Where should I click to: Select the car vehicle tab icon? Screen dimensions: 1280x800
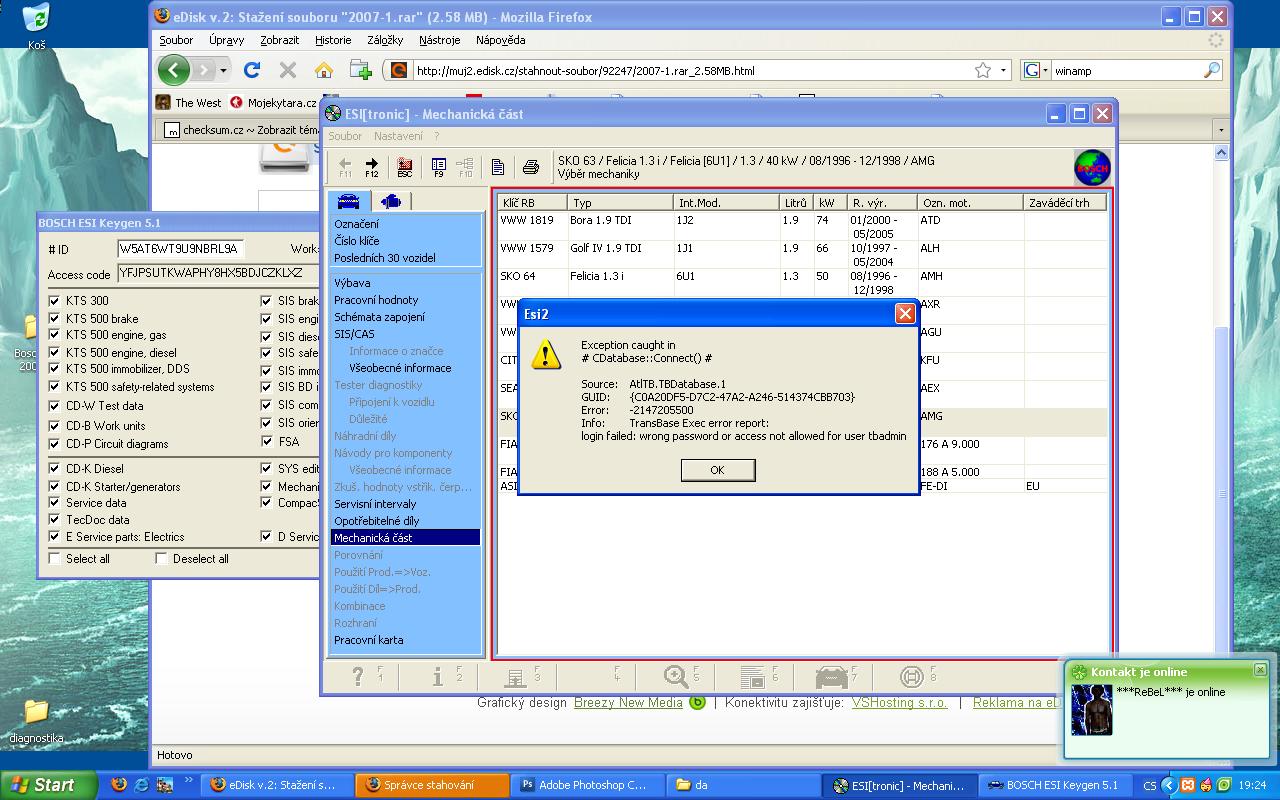[x=348, y=201]
